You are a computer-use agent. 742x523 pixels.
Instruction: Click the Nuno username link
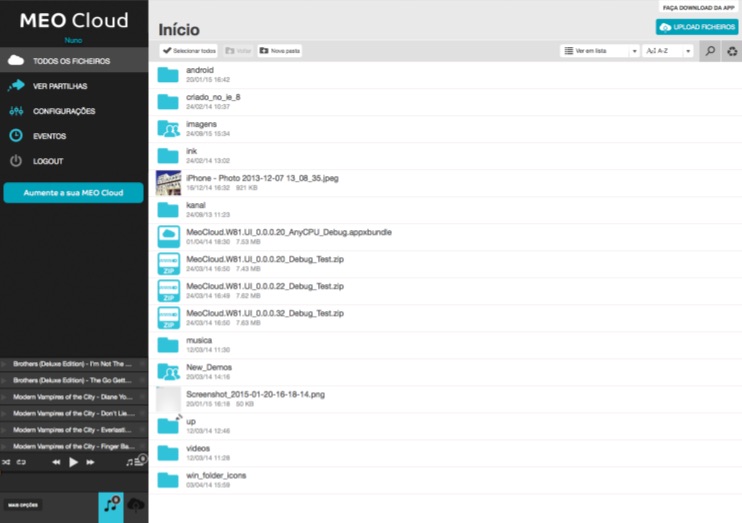pos(73,40)
